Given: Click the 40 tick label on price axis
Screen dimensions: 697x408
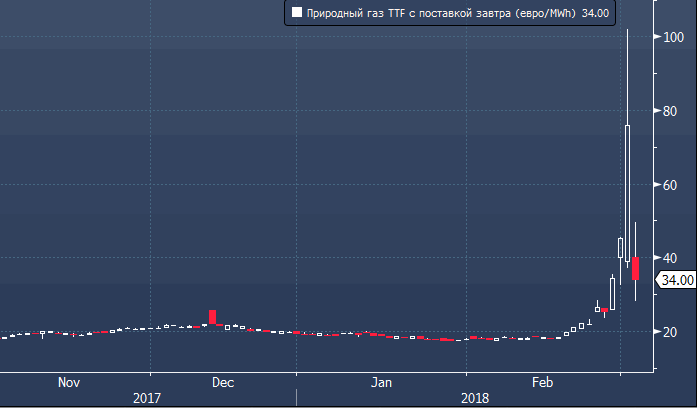Looking at the screenshot, I should pos(670,258).
